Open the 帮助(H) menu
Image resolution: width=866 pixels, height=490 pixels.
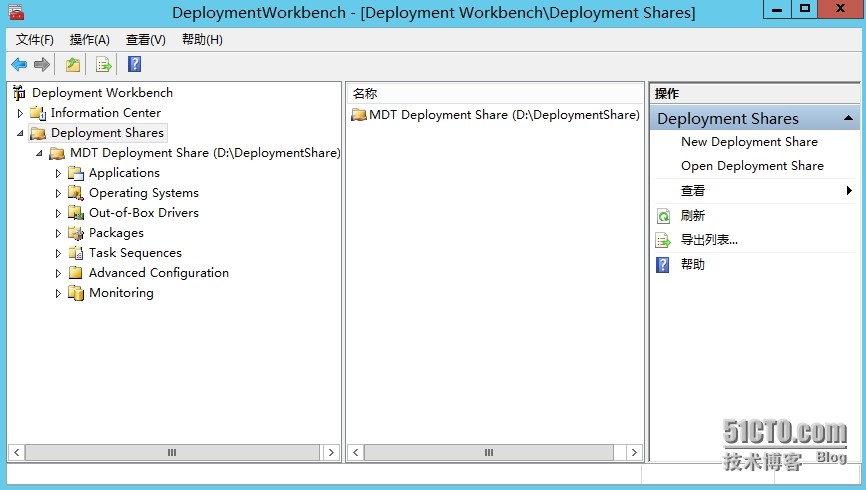[x=202, y=40]
